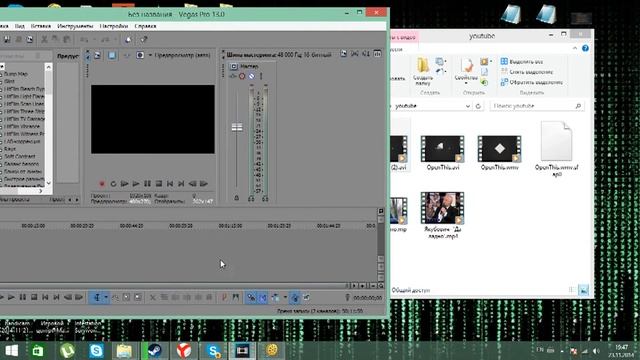Toggle Enable Snapping on timeline toolbar
The image size is (640, 360).
(251, 298)
